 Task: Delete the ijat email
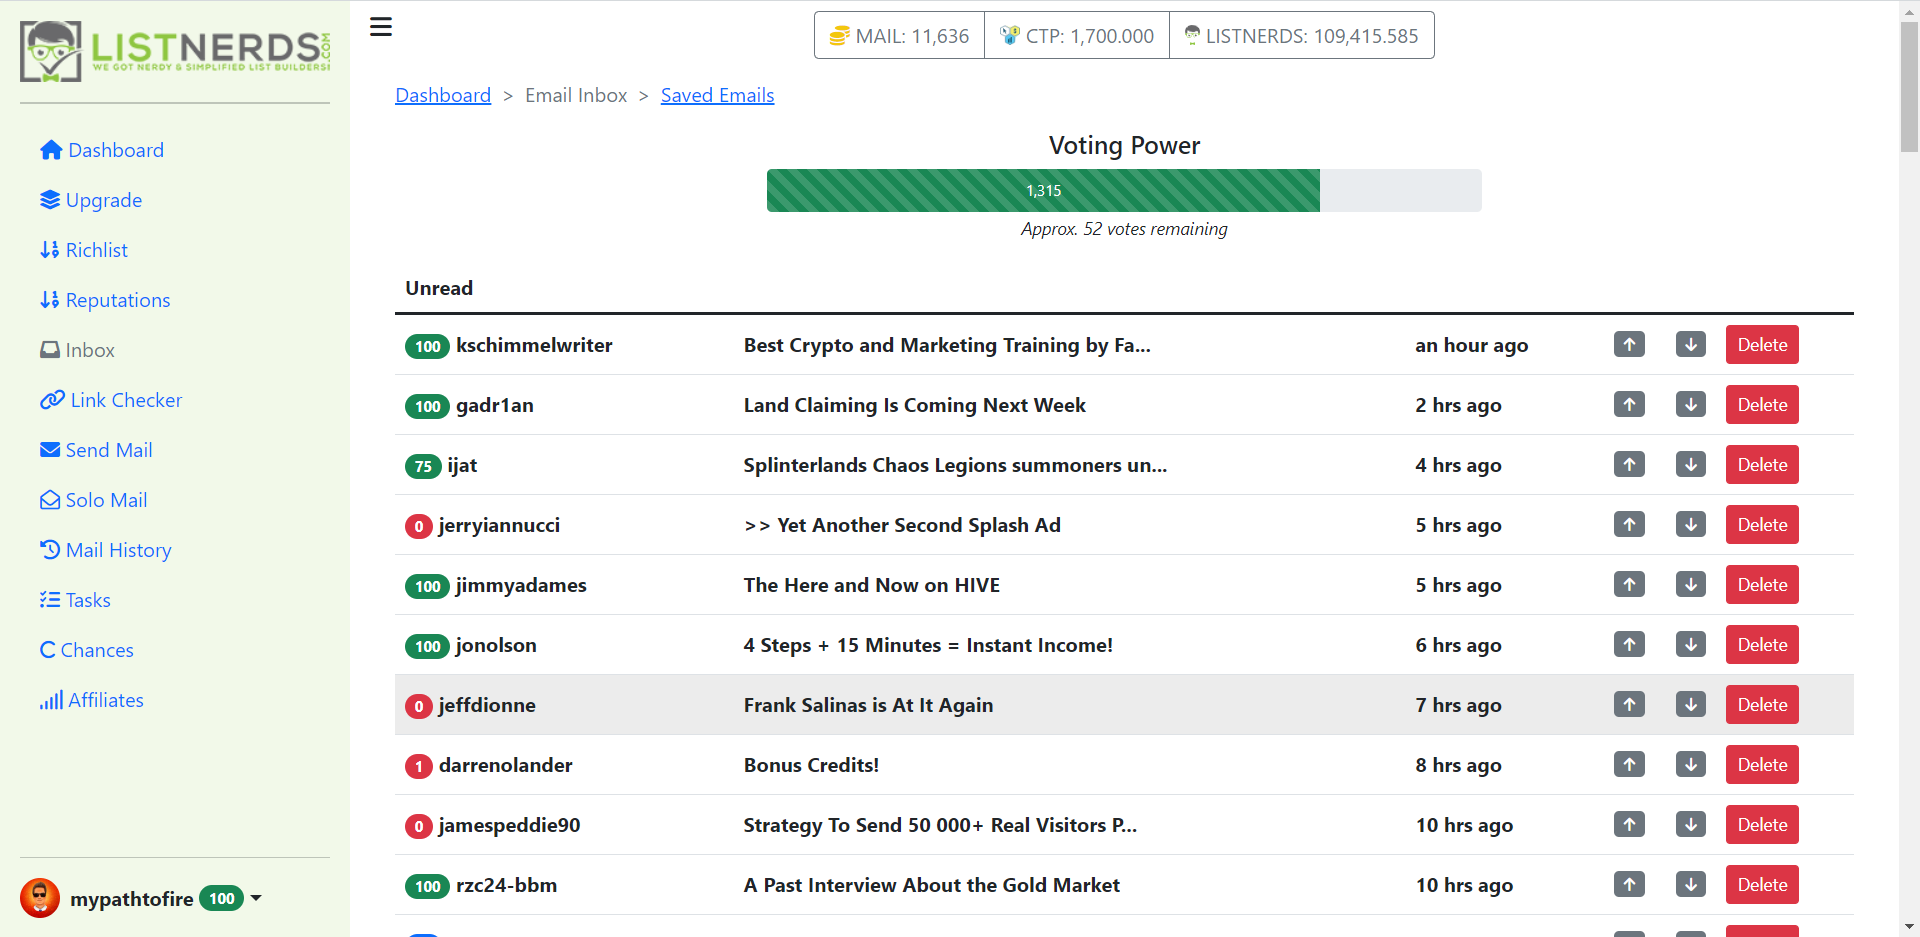point(1762,465)
